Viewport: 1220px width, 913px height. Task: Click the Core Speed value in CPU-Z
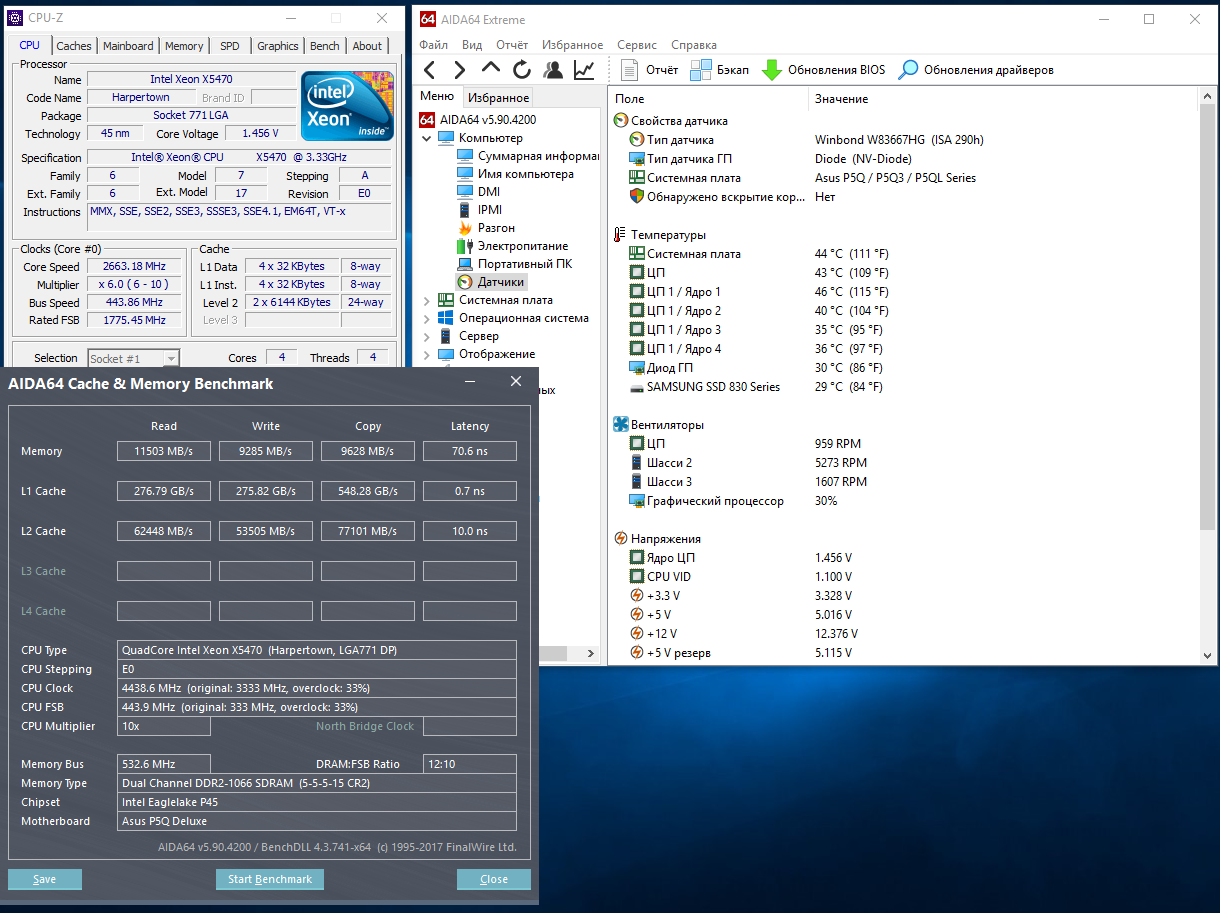point(134,267)
